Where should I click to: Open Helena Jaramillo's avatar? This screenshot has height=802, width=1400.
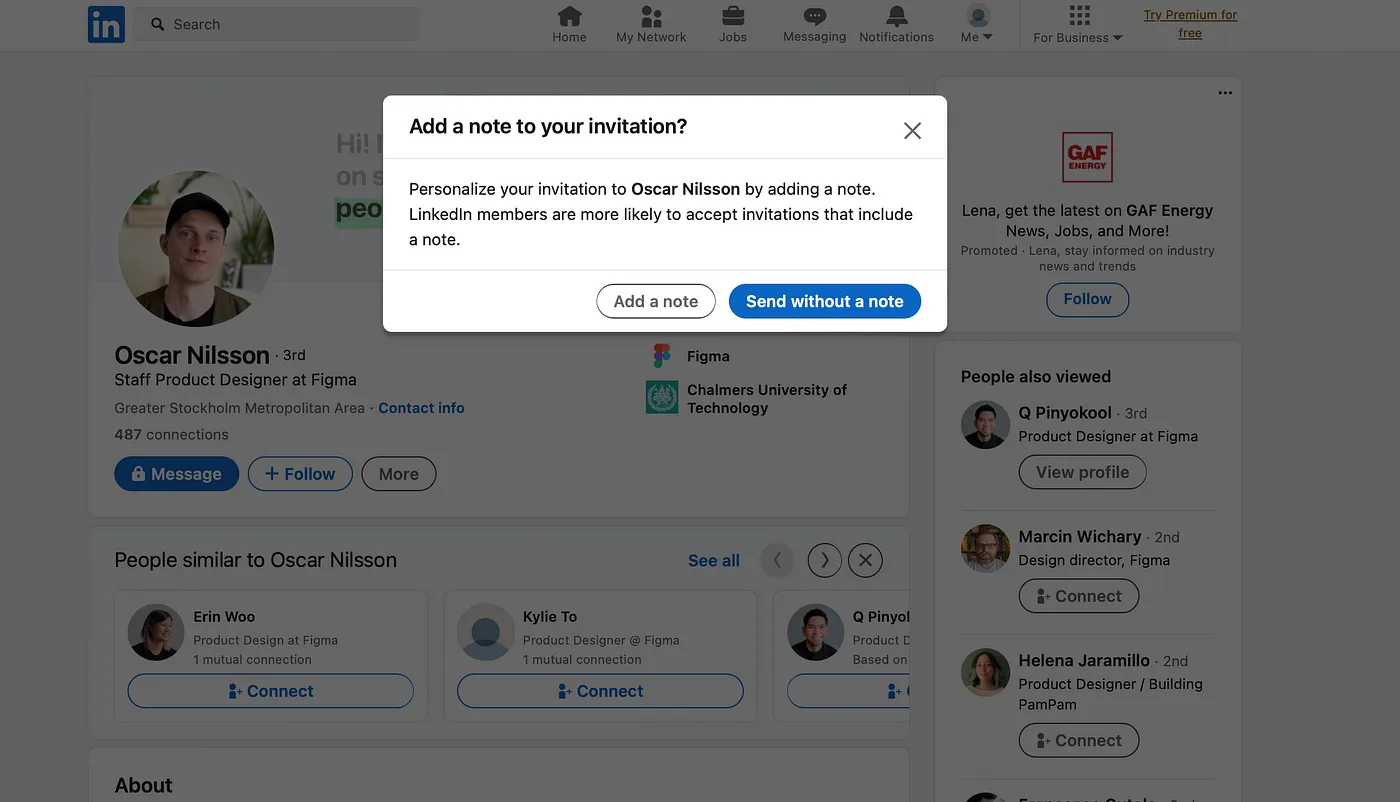[x=985, y=673]
